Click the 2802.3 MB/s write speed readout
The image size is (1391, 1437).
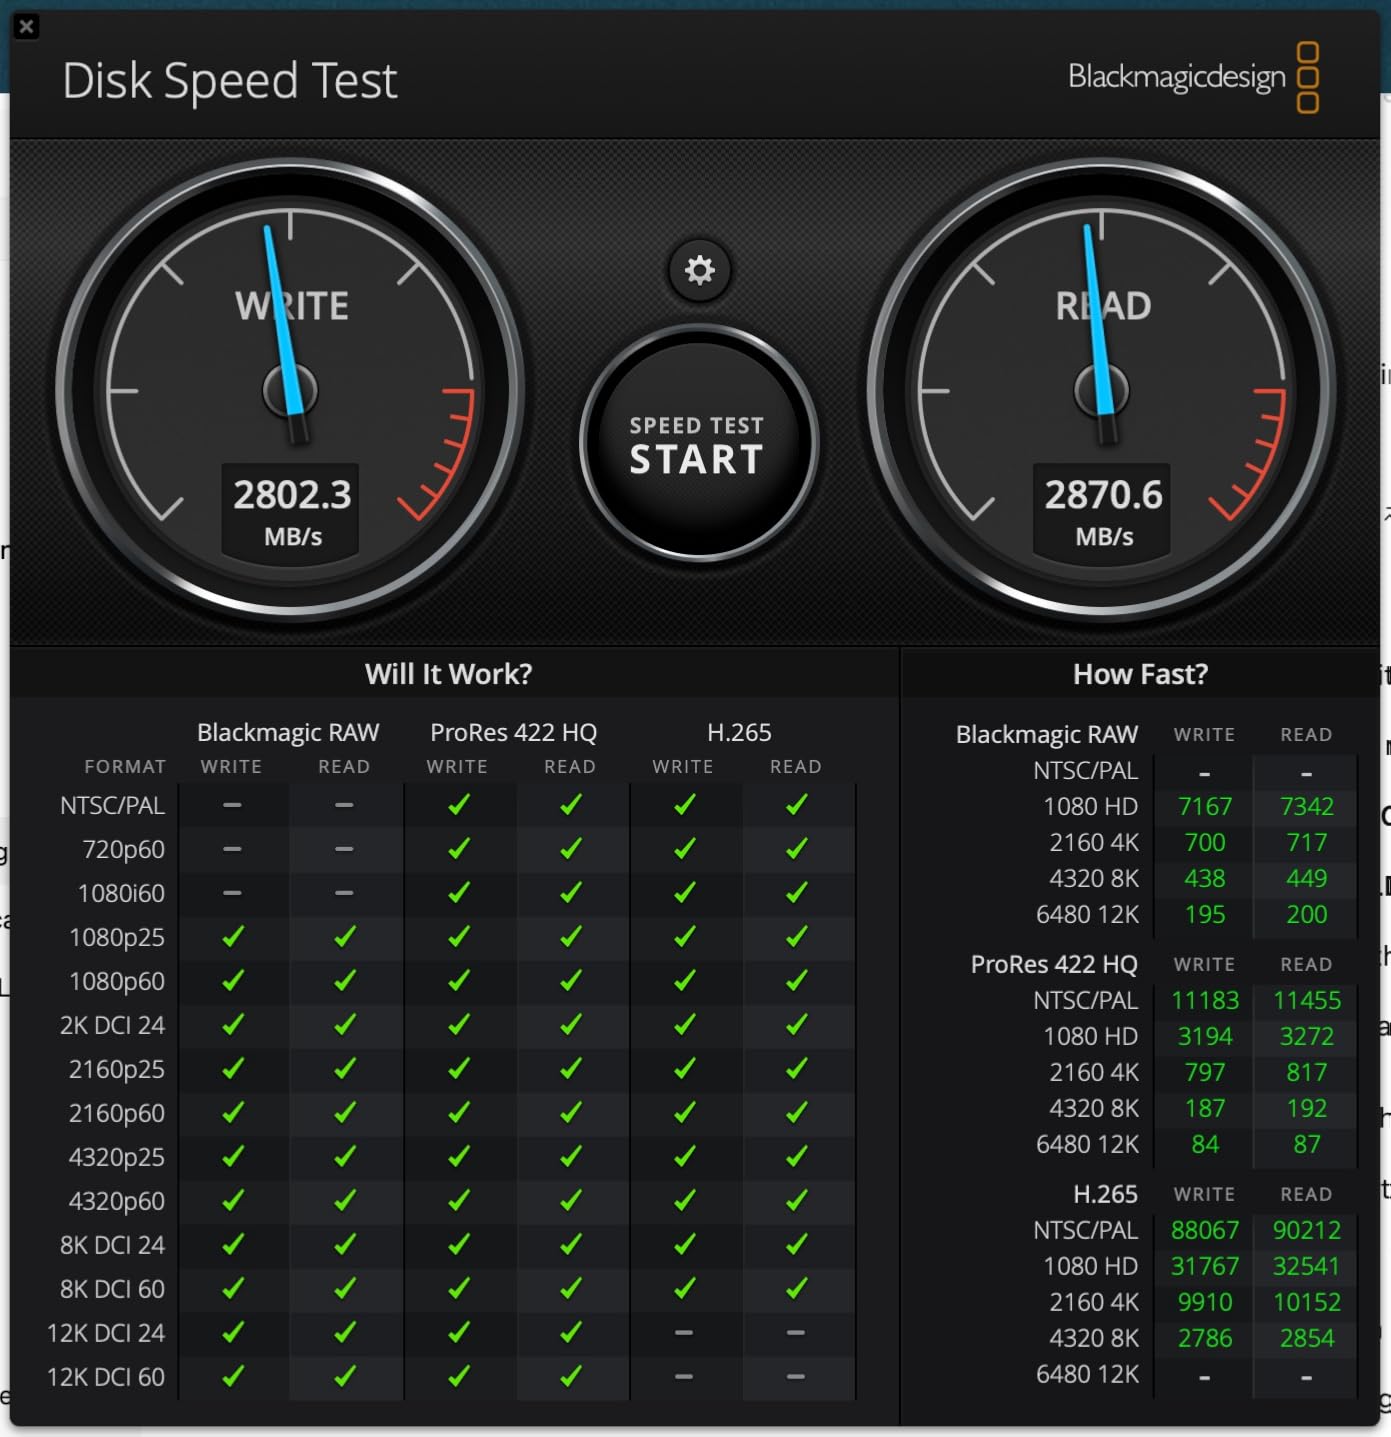[x=292, y=511]
